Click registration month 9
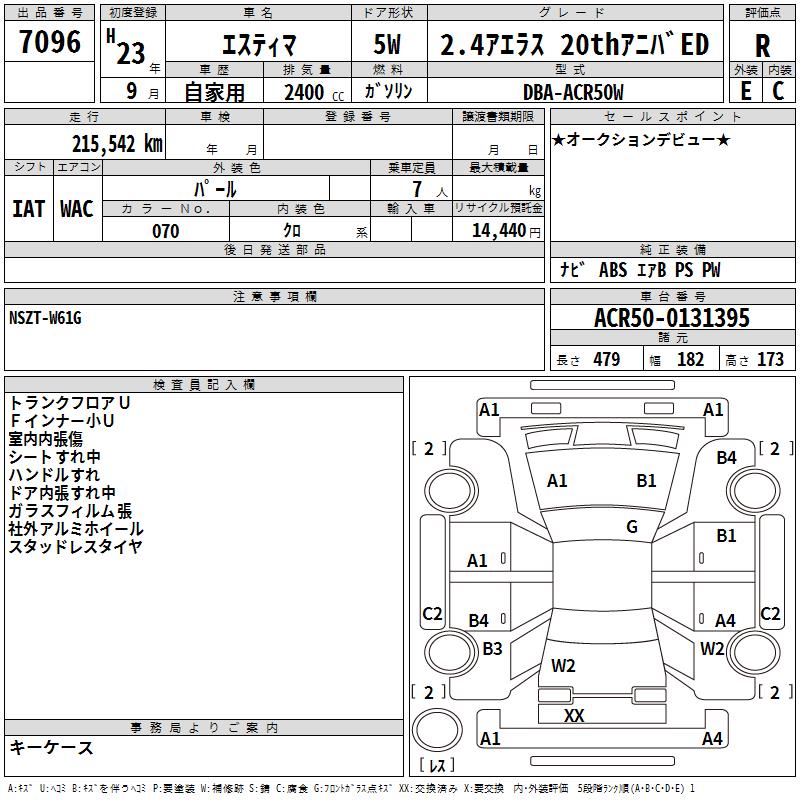800x800 pixels. [x=132, y=91]
